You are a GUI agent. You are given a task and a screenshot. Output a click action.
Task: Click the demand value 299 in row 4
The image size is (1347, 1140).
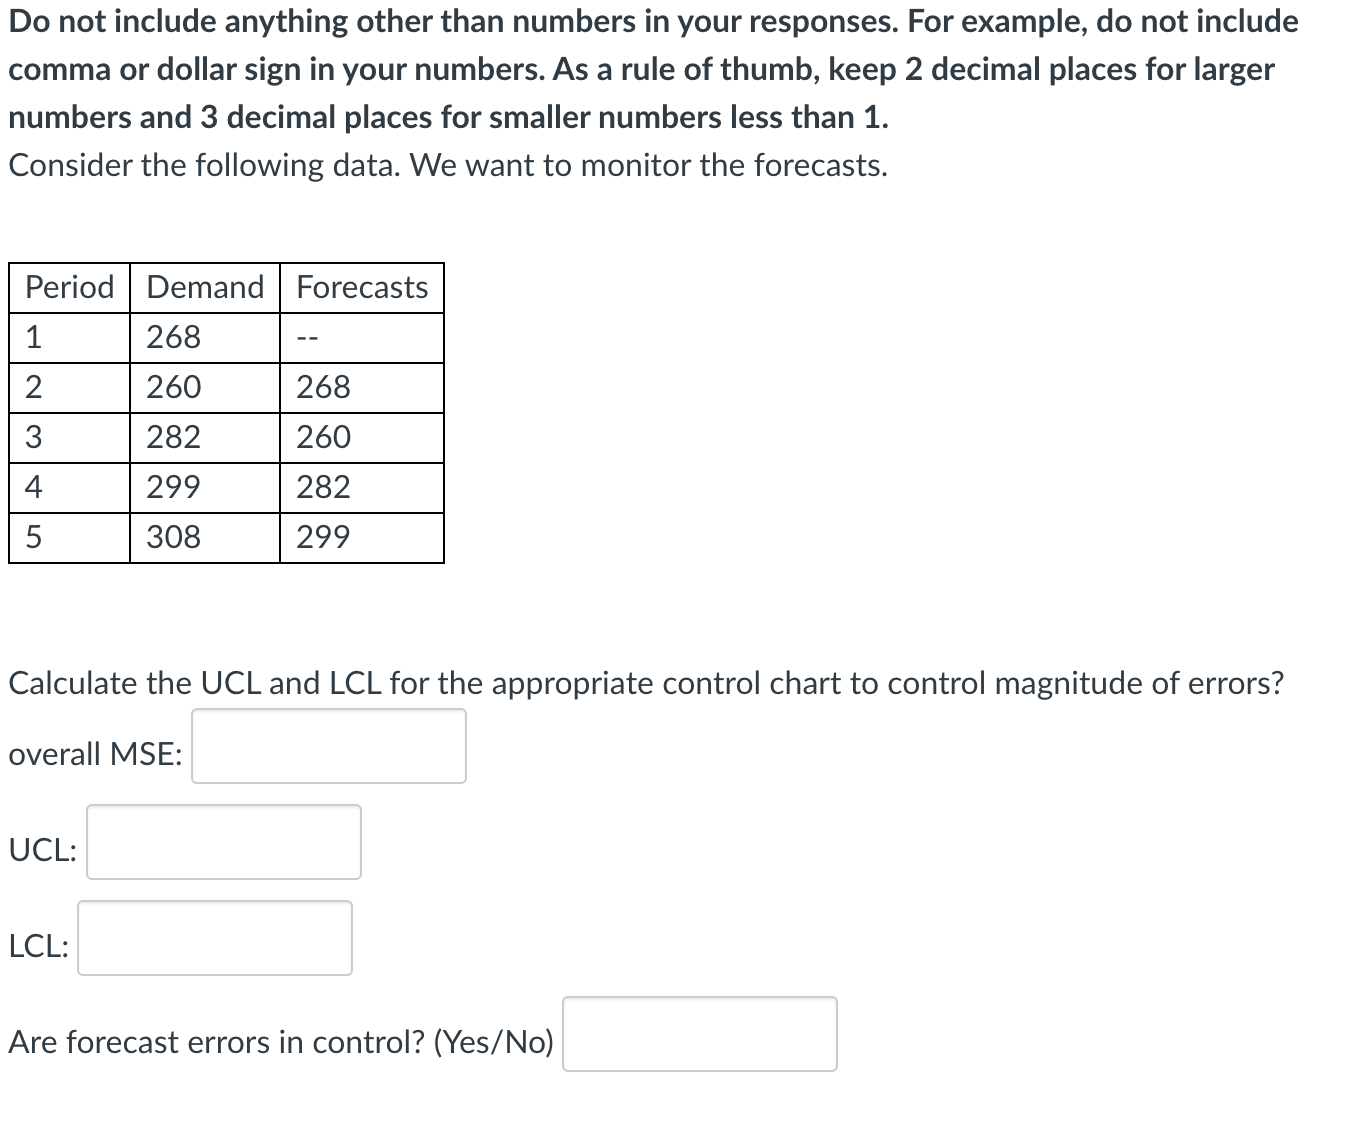[172, 487]
